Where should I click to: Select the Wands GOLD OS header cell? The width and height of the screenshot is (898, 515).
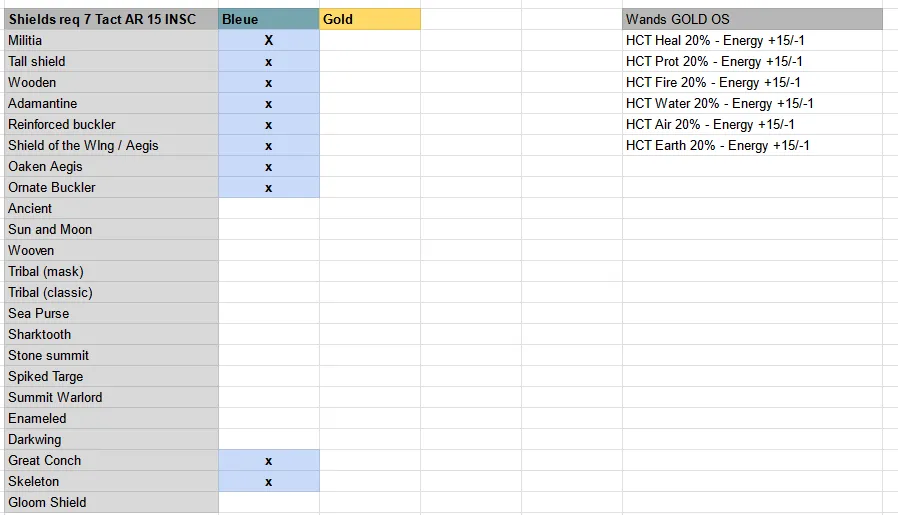click(x=753, y=19)
